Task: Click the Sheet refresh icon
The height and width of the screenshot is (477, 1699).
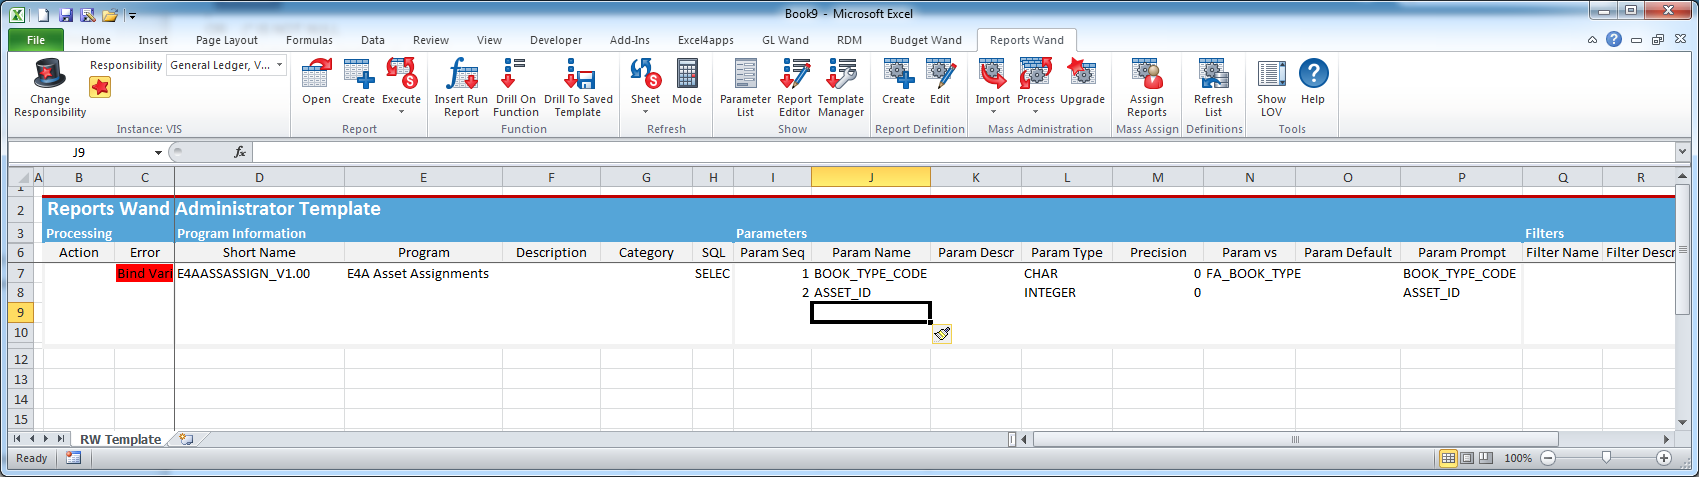Action: 645,74
